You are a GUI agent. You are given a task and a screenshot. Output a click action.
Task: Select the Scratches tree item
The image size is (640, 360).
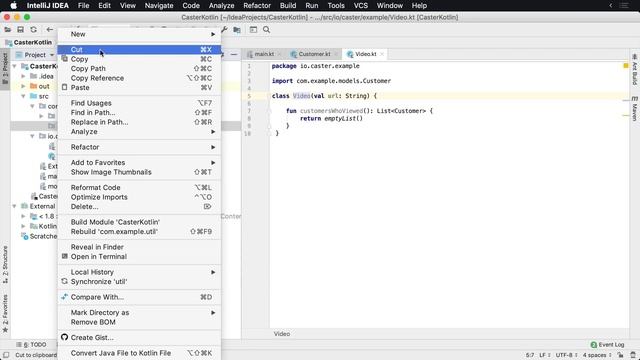[x=40, y=236]
